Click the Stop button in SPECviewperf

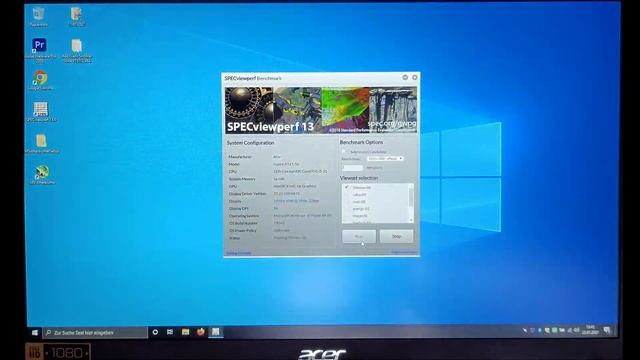pyautogui.click(x=396, y=236)
